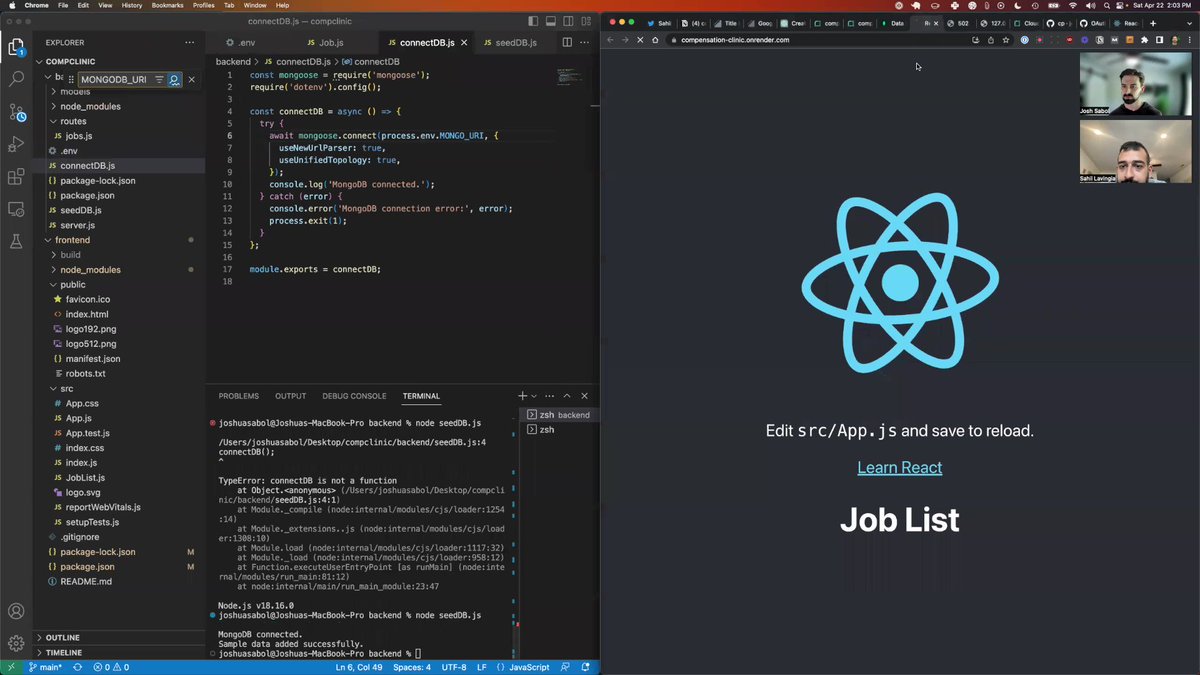Image resolution: width=1200 pixels, height=675 pixels.
Task: Create a new terminal with plus icon
Action: tap(522, 396)
